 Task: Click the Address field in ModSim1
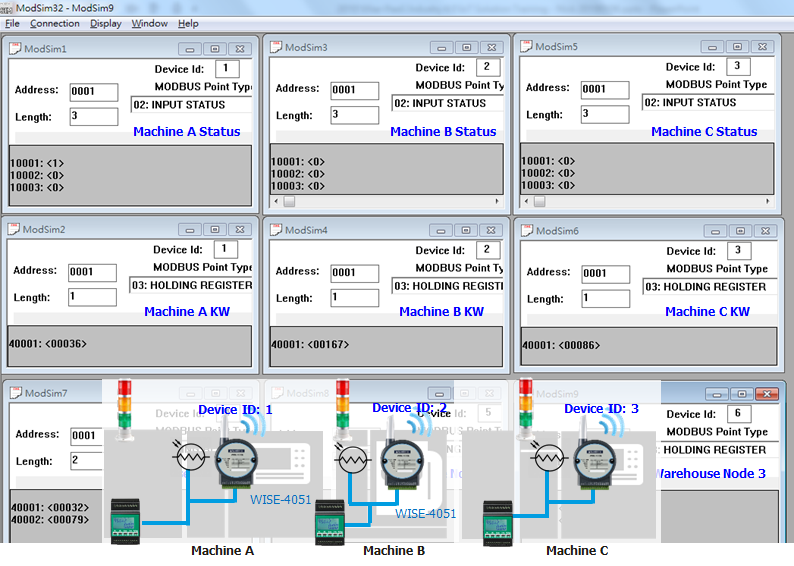[x=94, y=92]
